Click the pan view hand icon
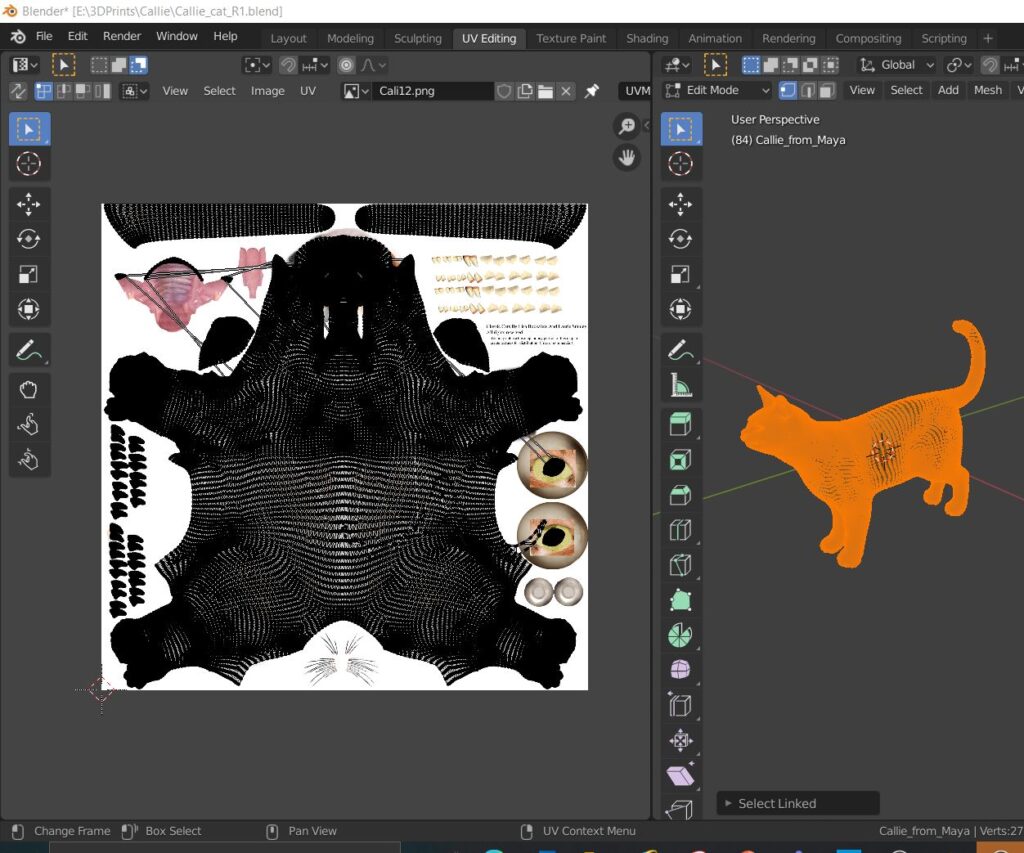 click(x=627, y=157)
